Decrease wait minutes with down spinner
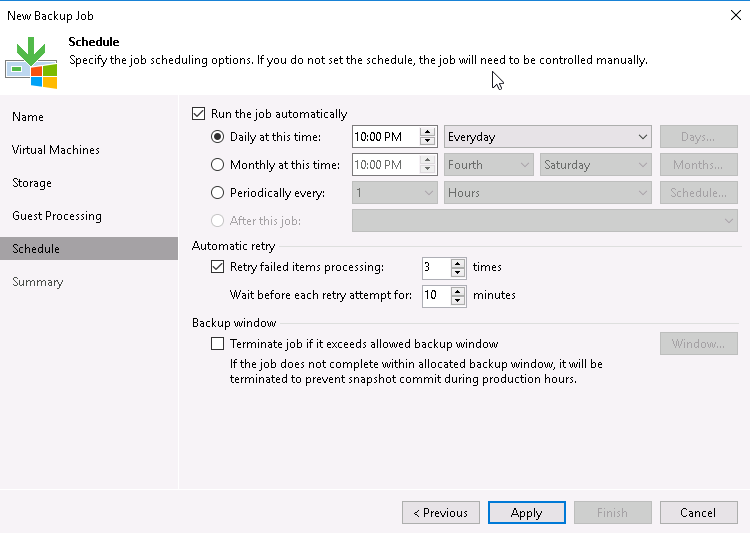The width and height of the screenshot is (750, 533). click(x=458, y=300)
